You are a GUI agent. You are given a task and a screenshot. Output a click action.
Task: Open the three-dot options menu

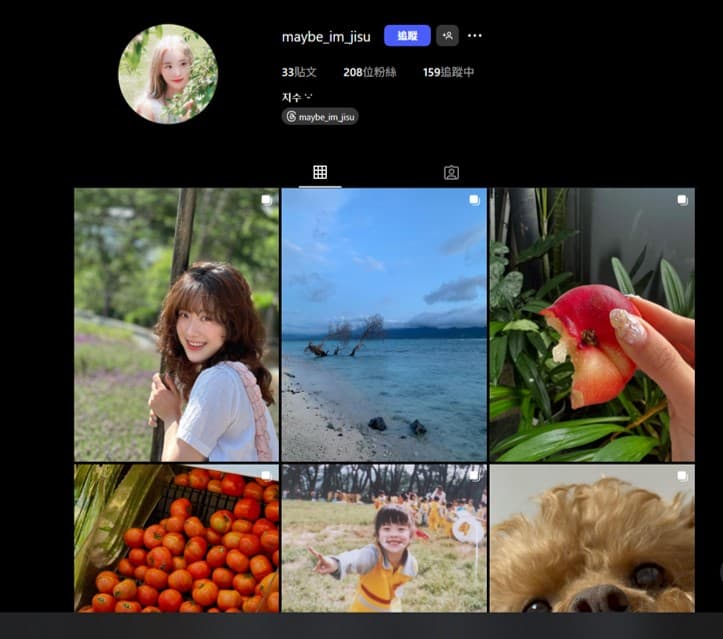[474, 36]
